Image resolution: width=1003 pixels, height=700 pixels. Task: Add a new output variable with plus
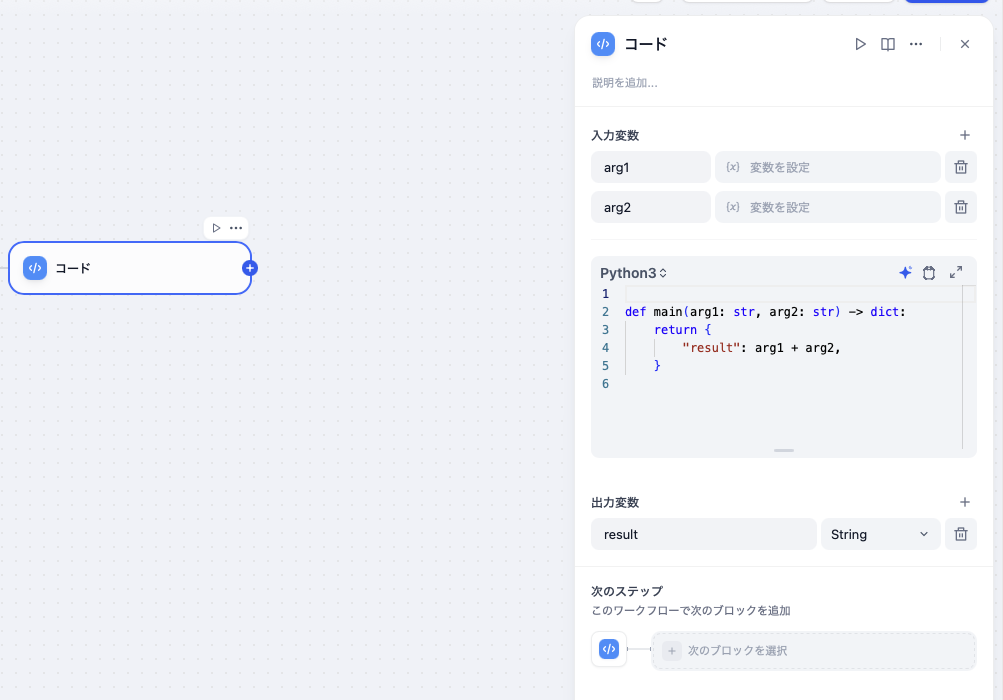tap(965, 502)
